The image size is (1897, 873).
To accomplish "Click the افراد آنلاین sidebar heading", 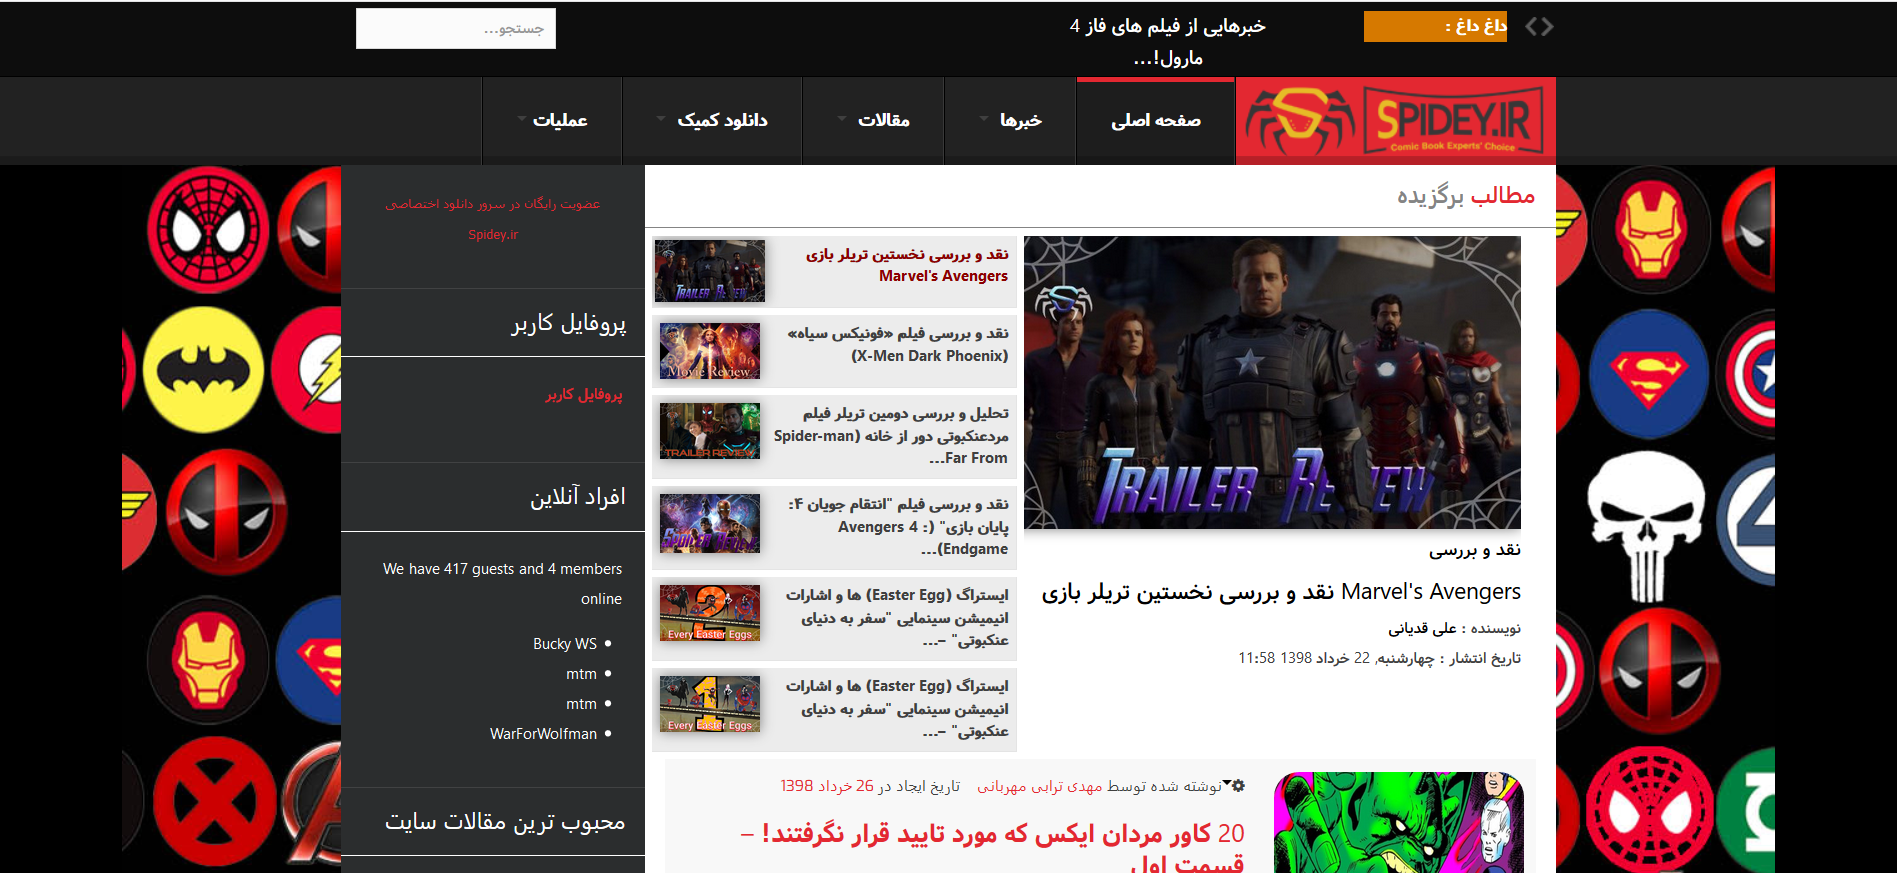I will point(578,497).
